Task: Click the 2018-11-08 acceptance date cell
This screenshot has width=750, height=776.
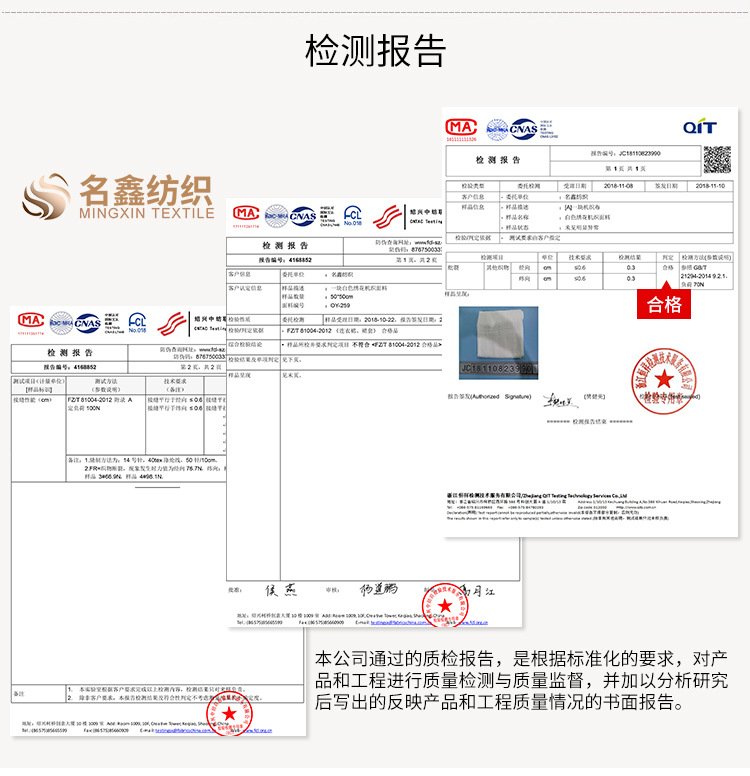Action: (618, 186)
